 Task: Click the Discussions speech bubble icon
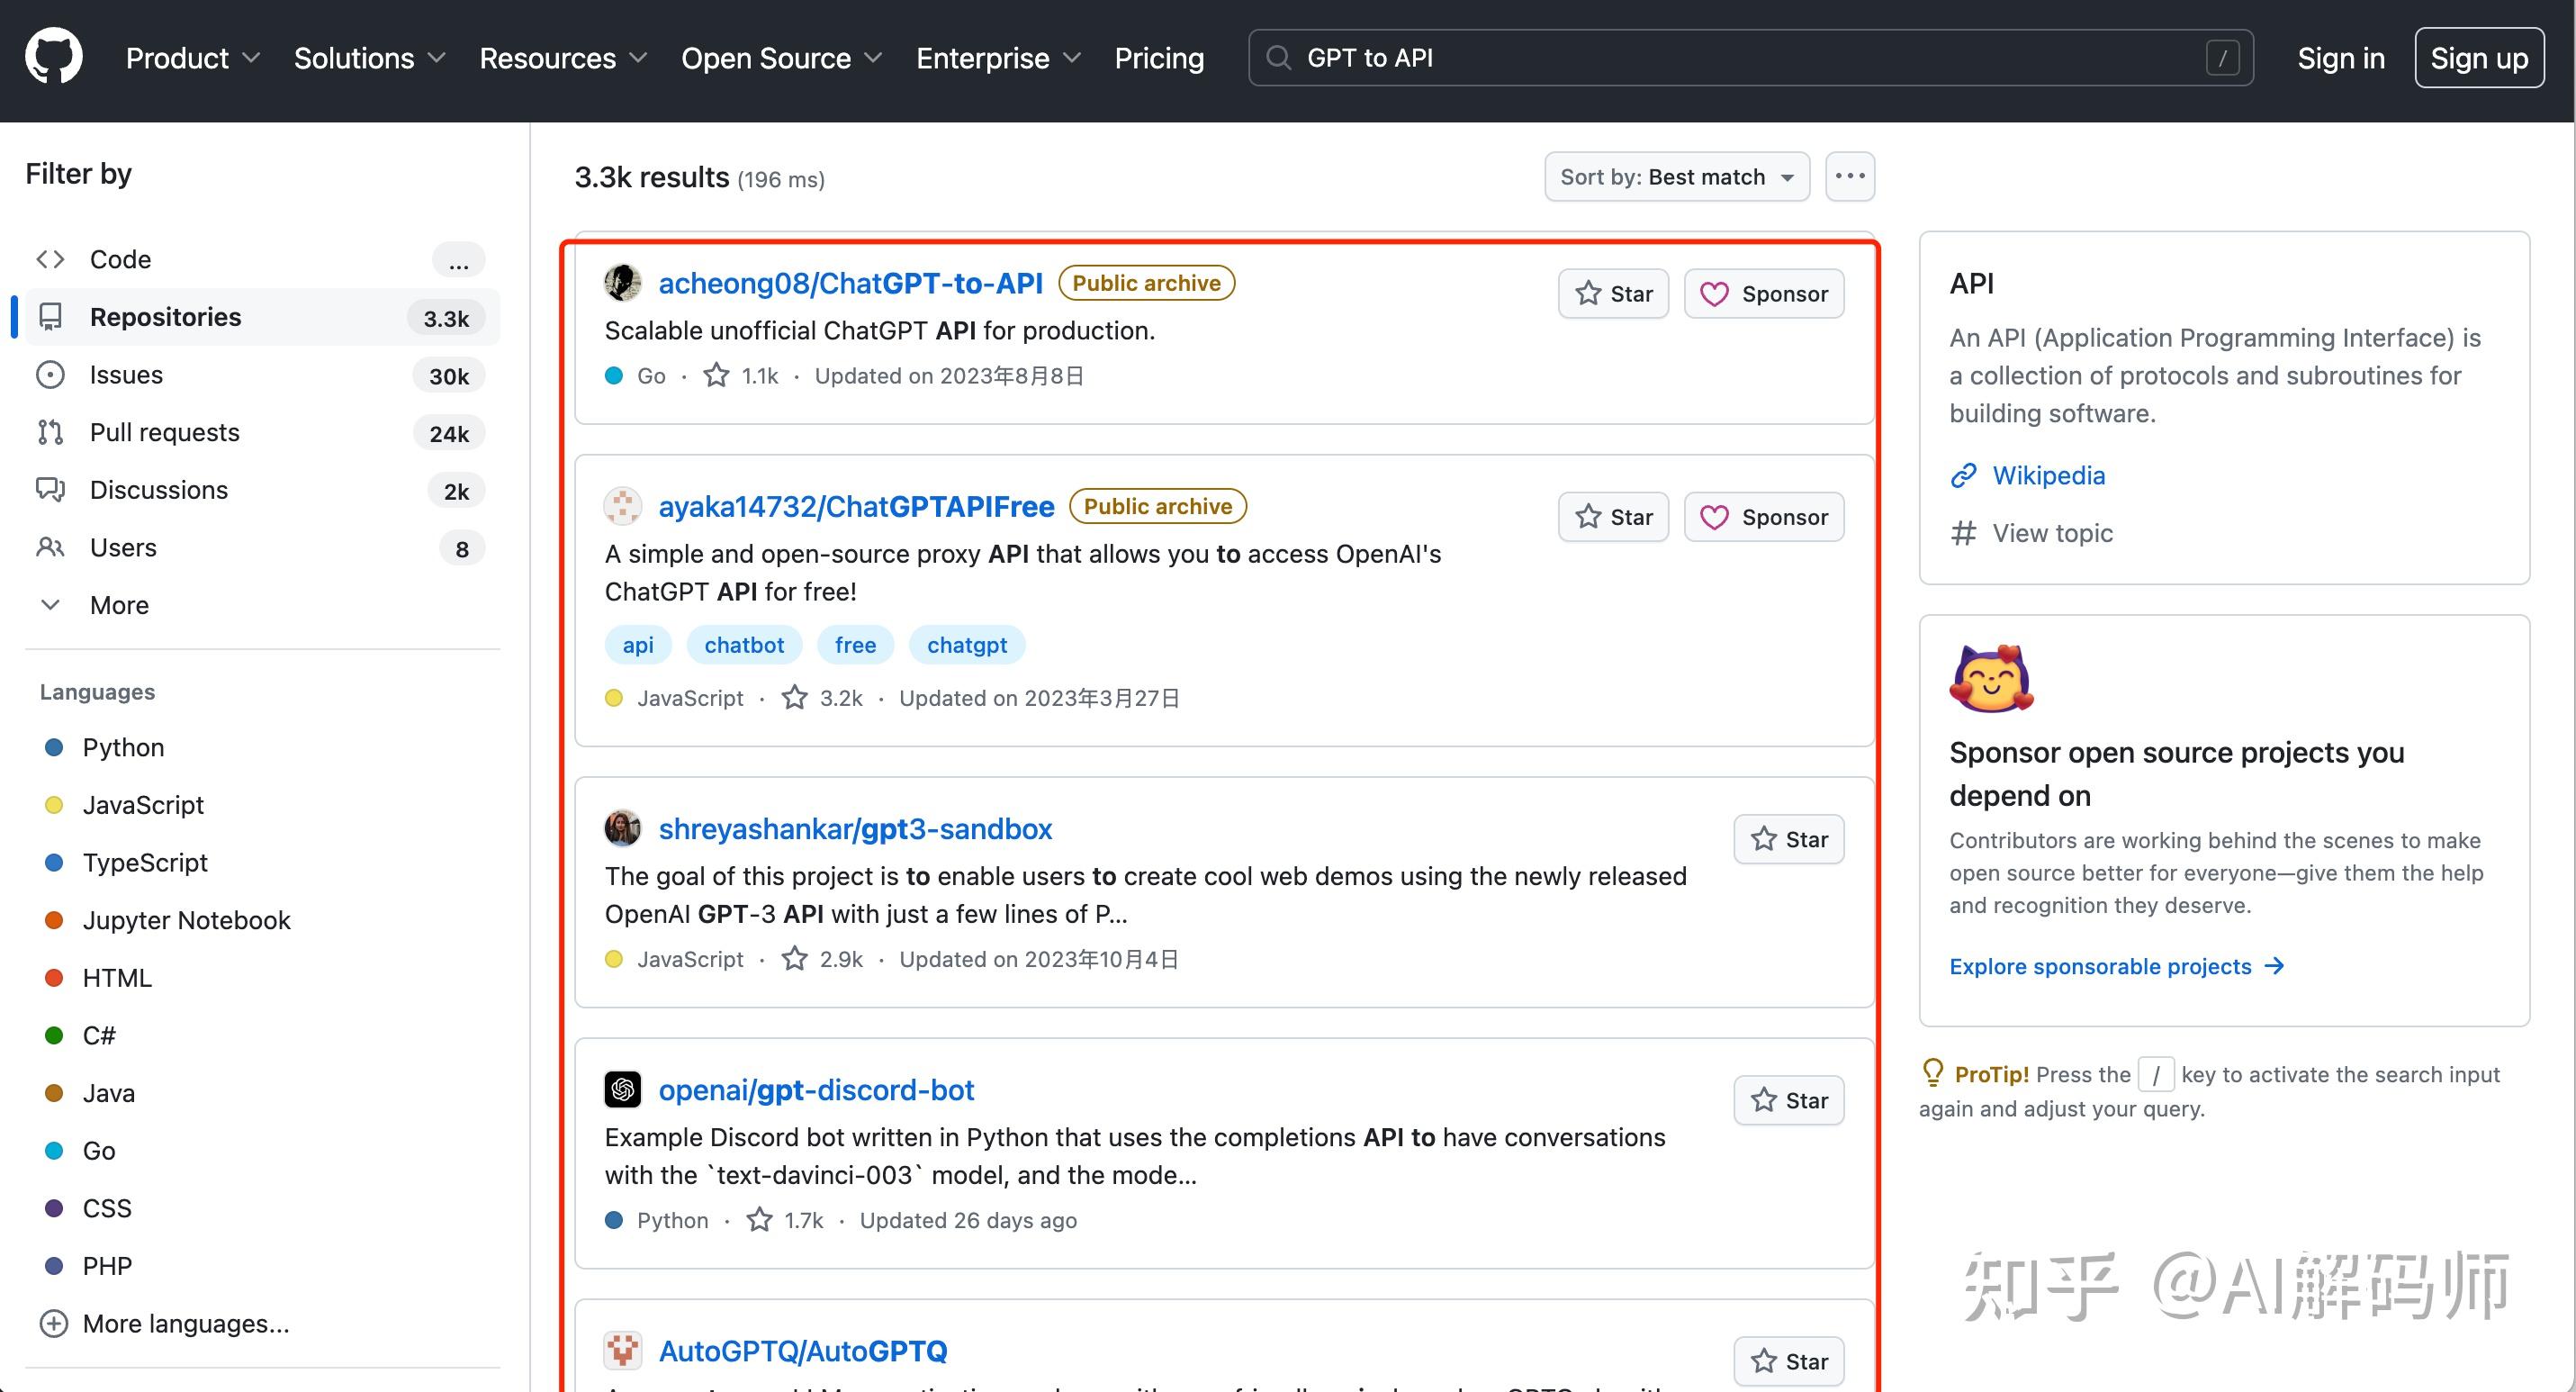click(x=50, y=490)
